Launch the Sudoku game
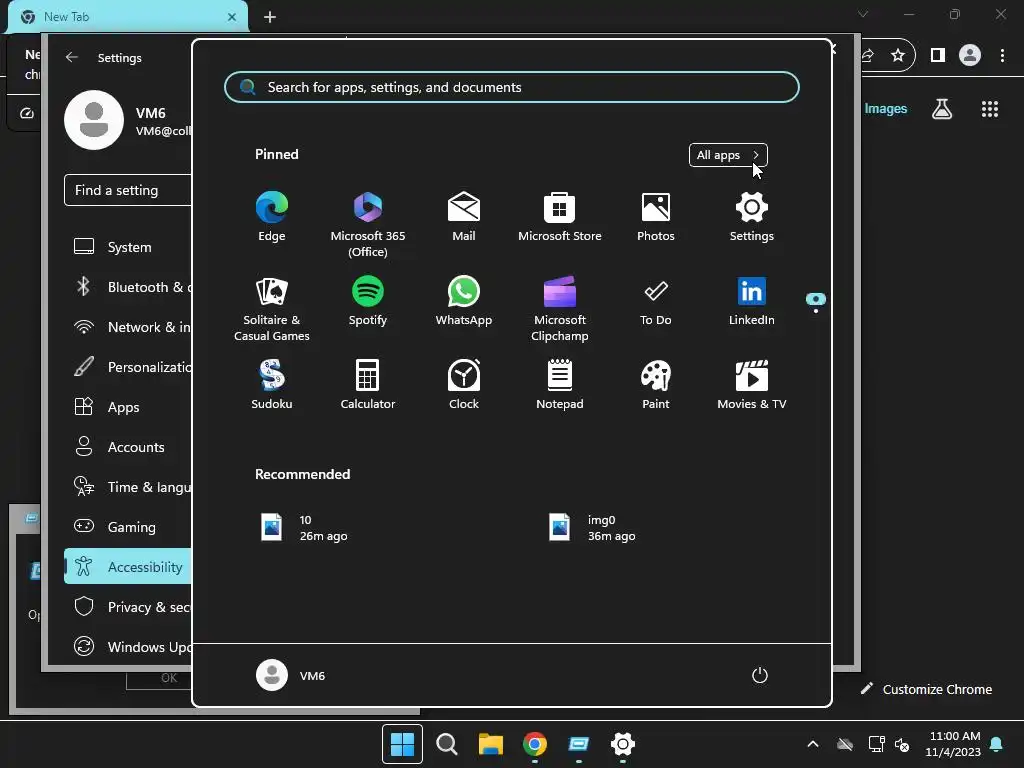The width and height of the screenshot is (1024, 768). click(272, 385)
